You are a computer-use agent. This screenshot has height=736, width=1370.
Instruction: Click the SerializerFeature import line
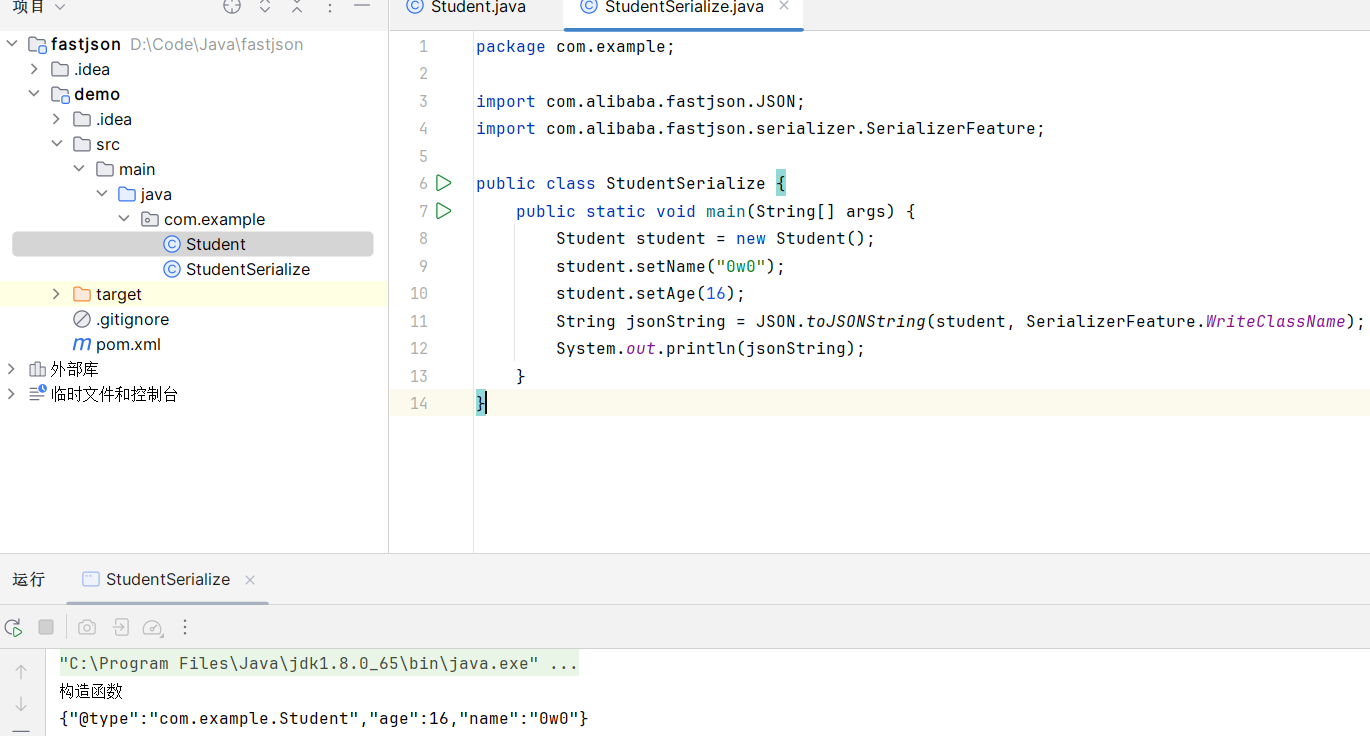tap(760, 129)
